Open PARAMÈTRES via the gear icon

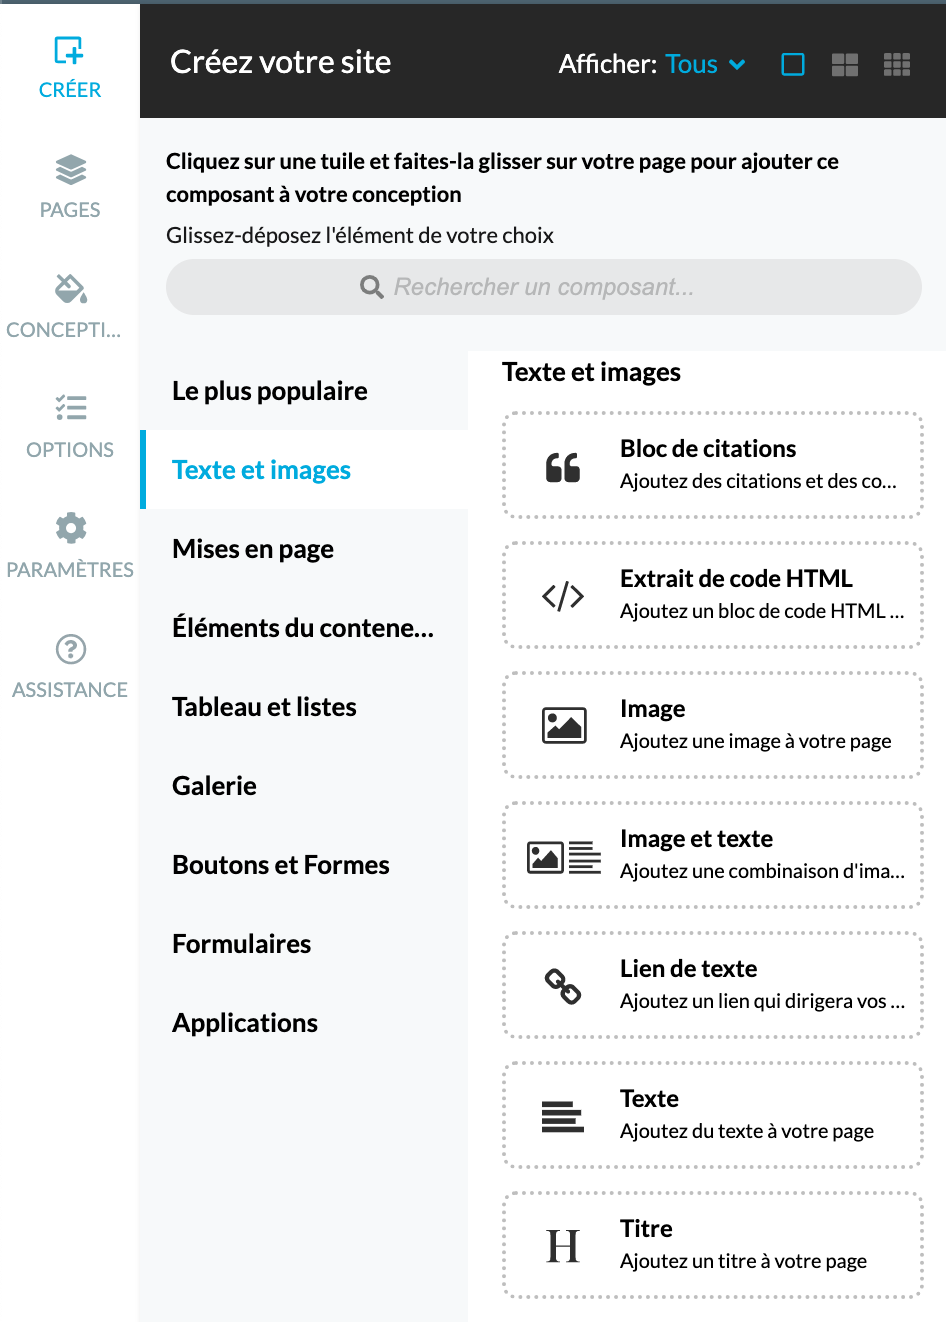69,528
